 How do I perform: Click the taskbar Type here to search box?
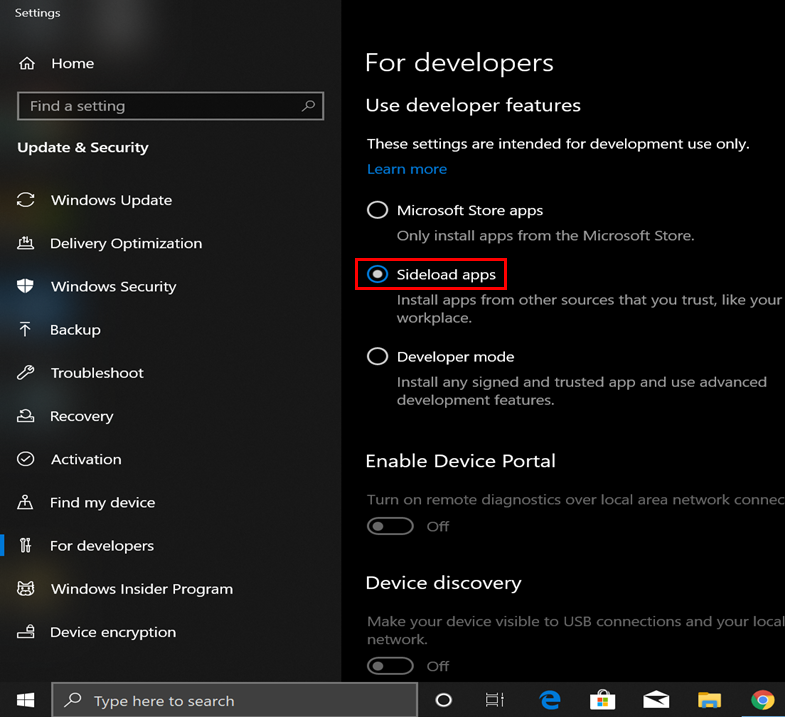234,700
